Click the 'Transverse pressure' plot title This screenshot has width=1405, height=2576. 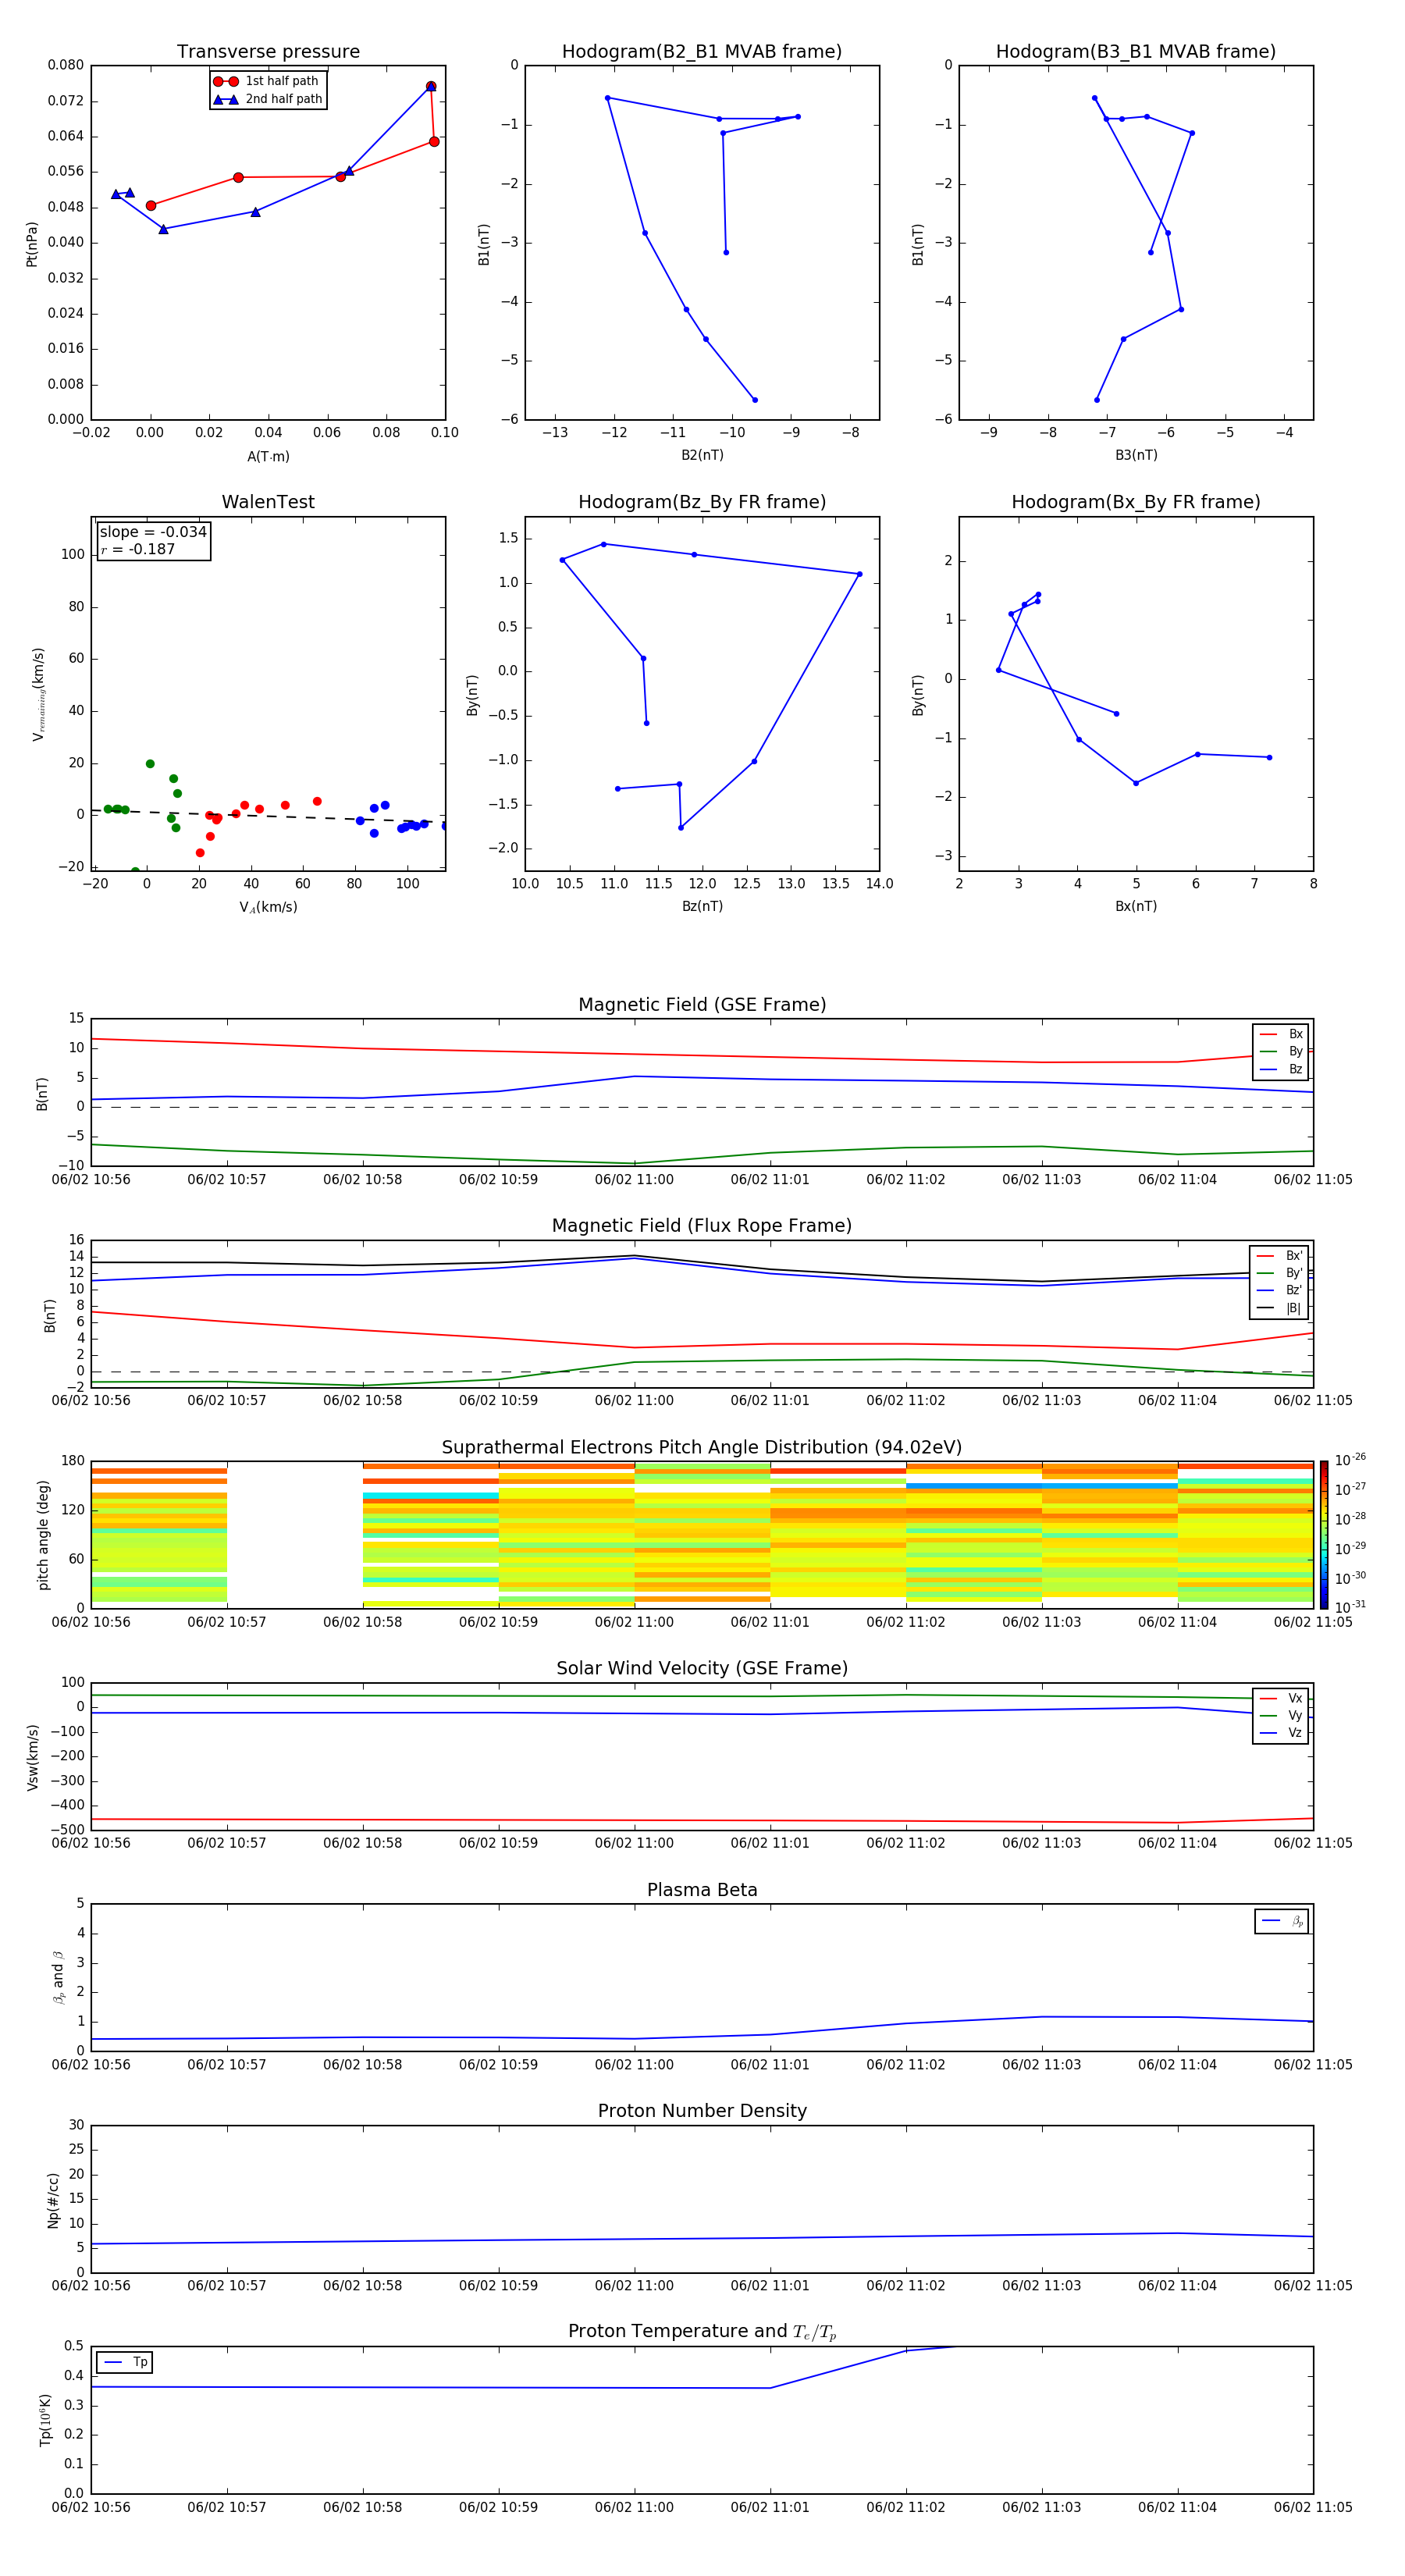tap(268, 51)
